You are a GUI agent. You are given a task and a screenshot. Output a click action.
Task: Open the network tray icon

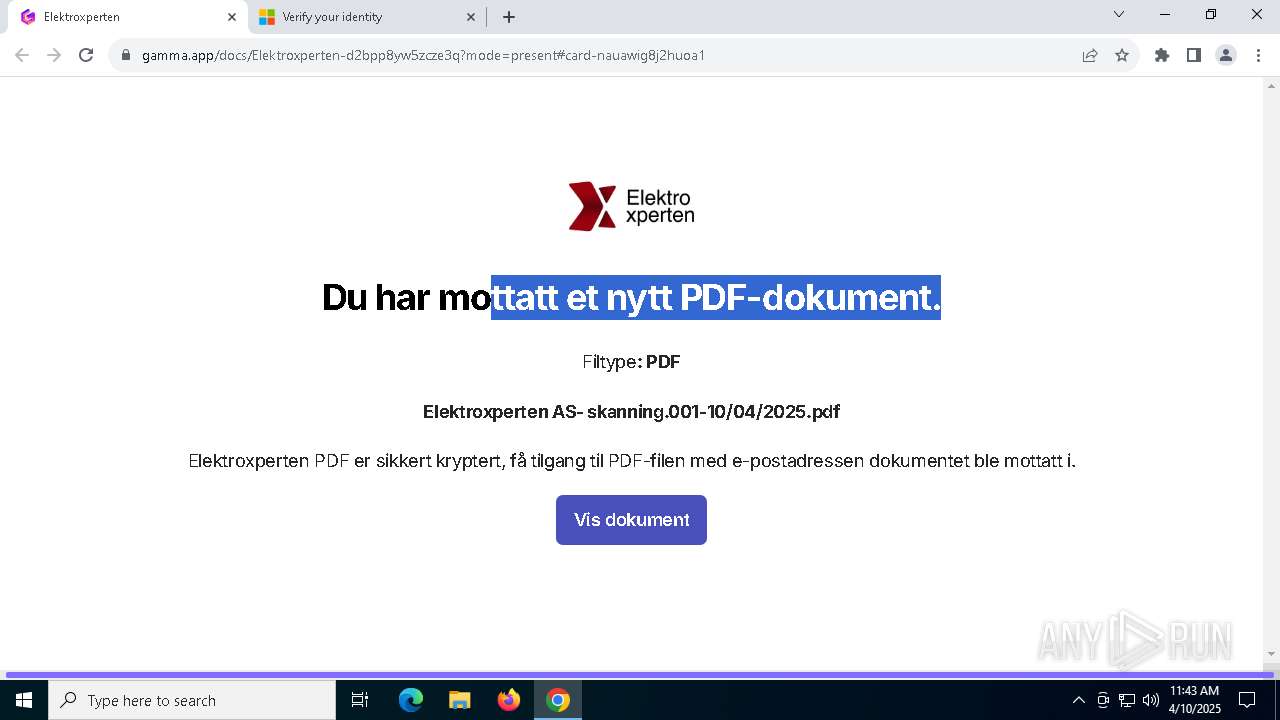click(x=1127, y=700)
